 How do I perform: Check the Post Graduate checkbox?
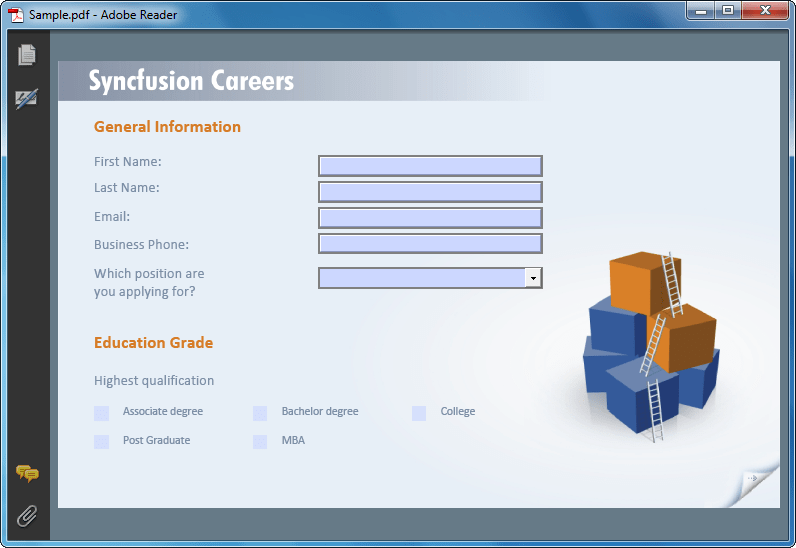[102, 442]
